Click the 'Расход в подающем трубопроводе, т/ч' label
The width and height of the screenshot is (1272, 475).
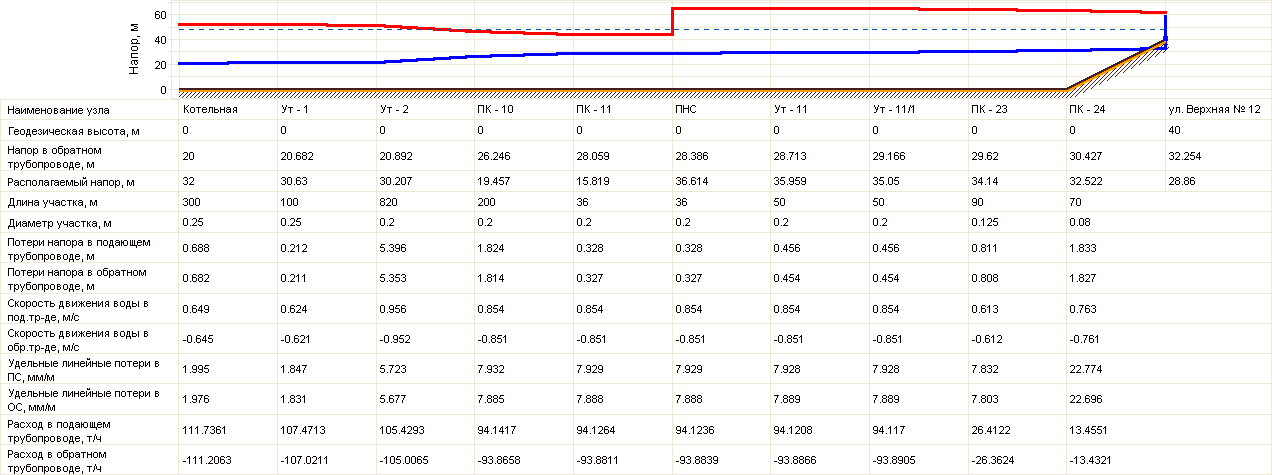pyautogui.click(x=58, y=431)
